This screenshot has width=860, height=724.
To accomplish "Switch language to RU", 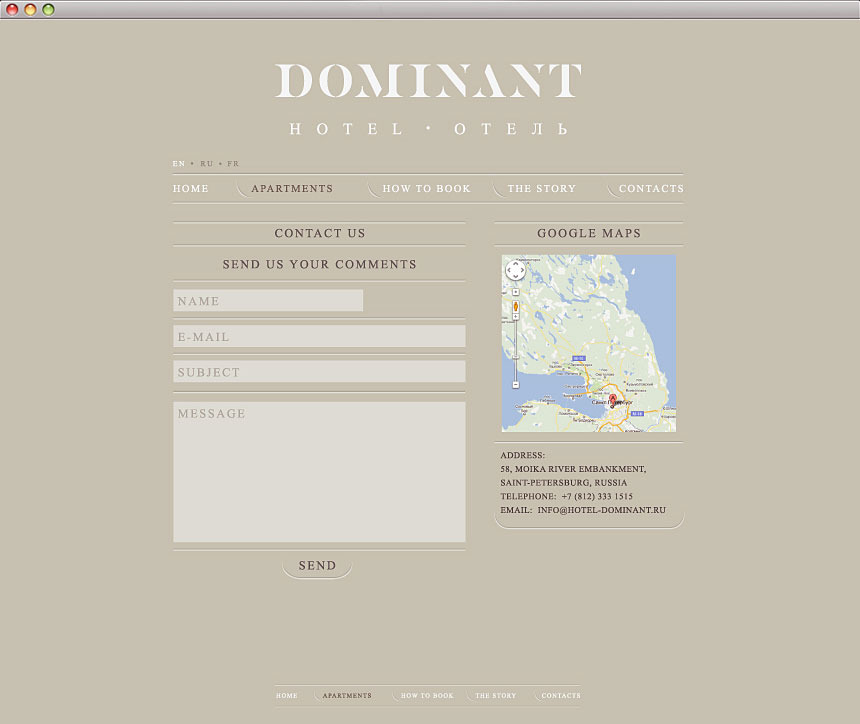I will [x=207, y=163].
